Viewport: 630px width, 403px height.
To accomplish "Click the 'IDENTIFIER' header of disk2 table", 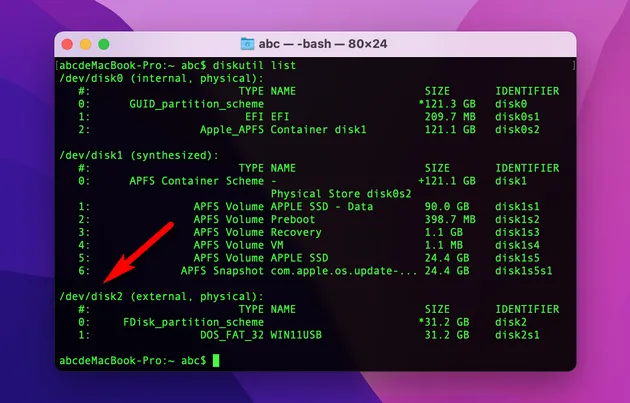I will [527, 309].
